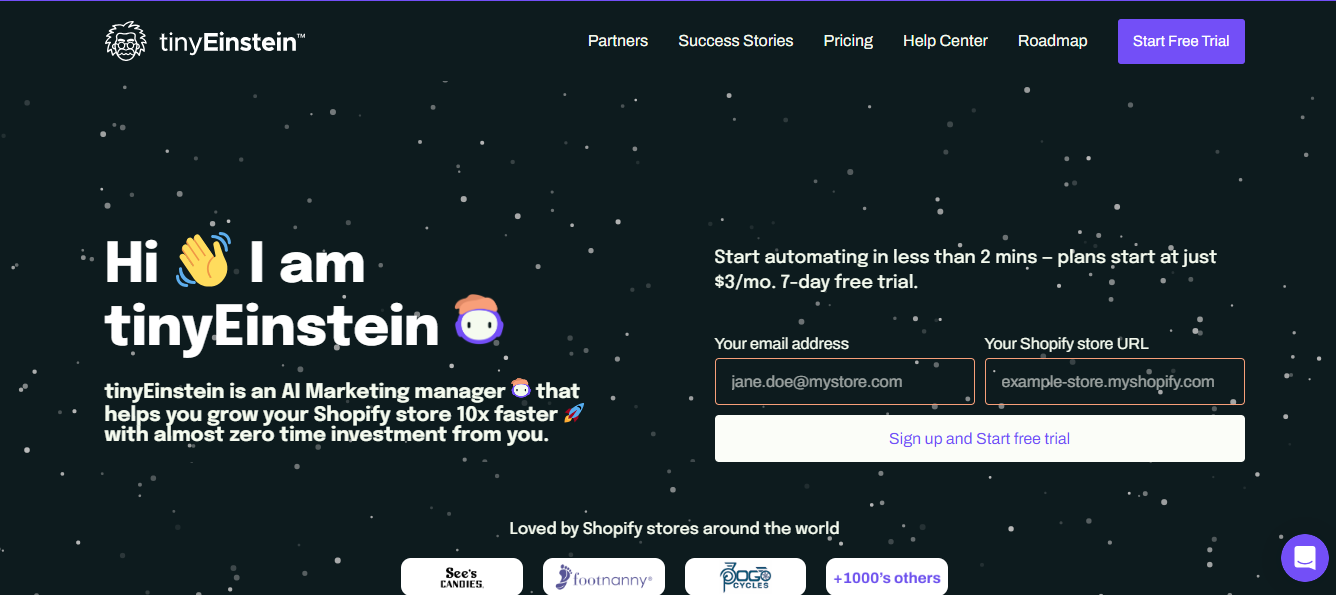Open the chat support bubble icon

pyautogui.click(x=1305, y=558)
